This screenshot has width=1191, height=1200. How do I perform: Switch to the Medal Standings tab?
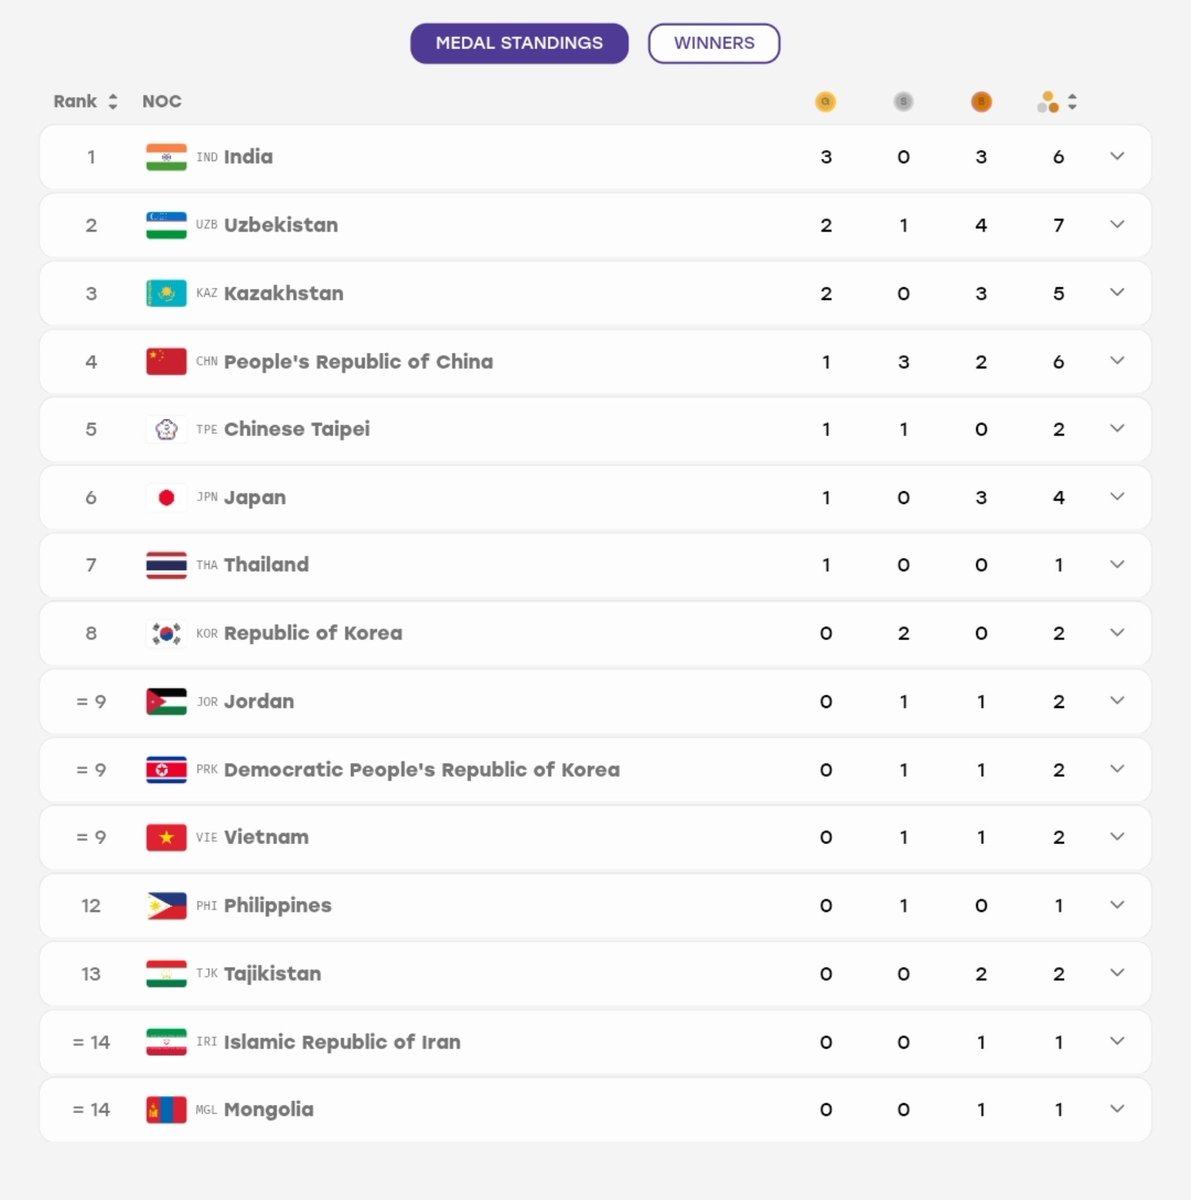point(519,43)
